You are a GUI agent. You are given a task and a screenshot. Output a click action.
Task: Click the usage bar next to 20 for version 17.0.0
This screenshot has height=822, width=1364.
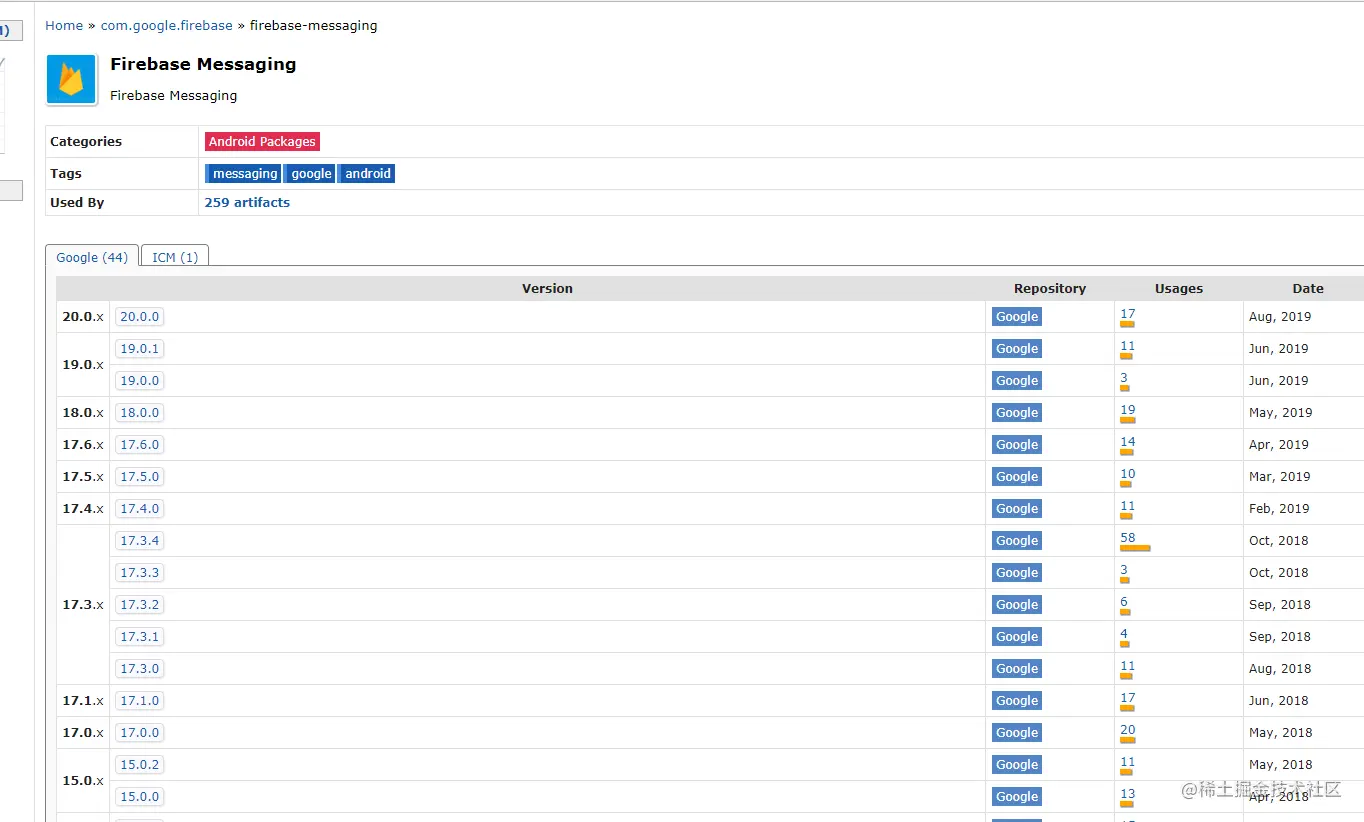tap(1127, 740)
